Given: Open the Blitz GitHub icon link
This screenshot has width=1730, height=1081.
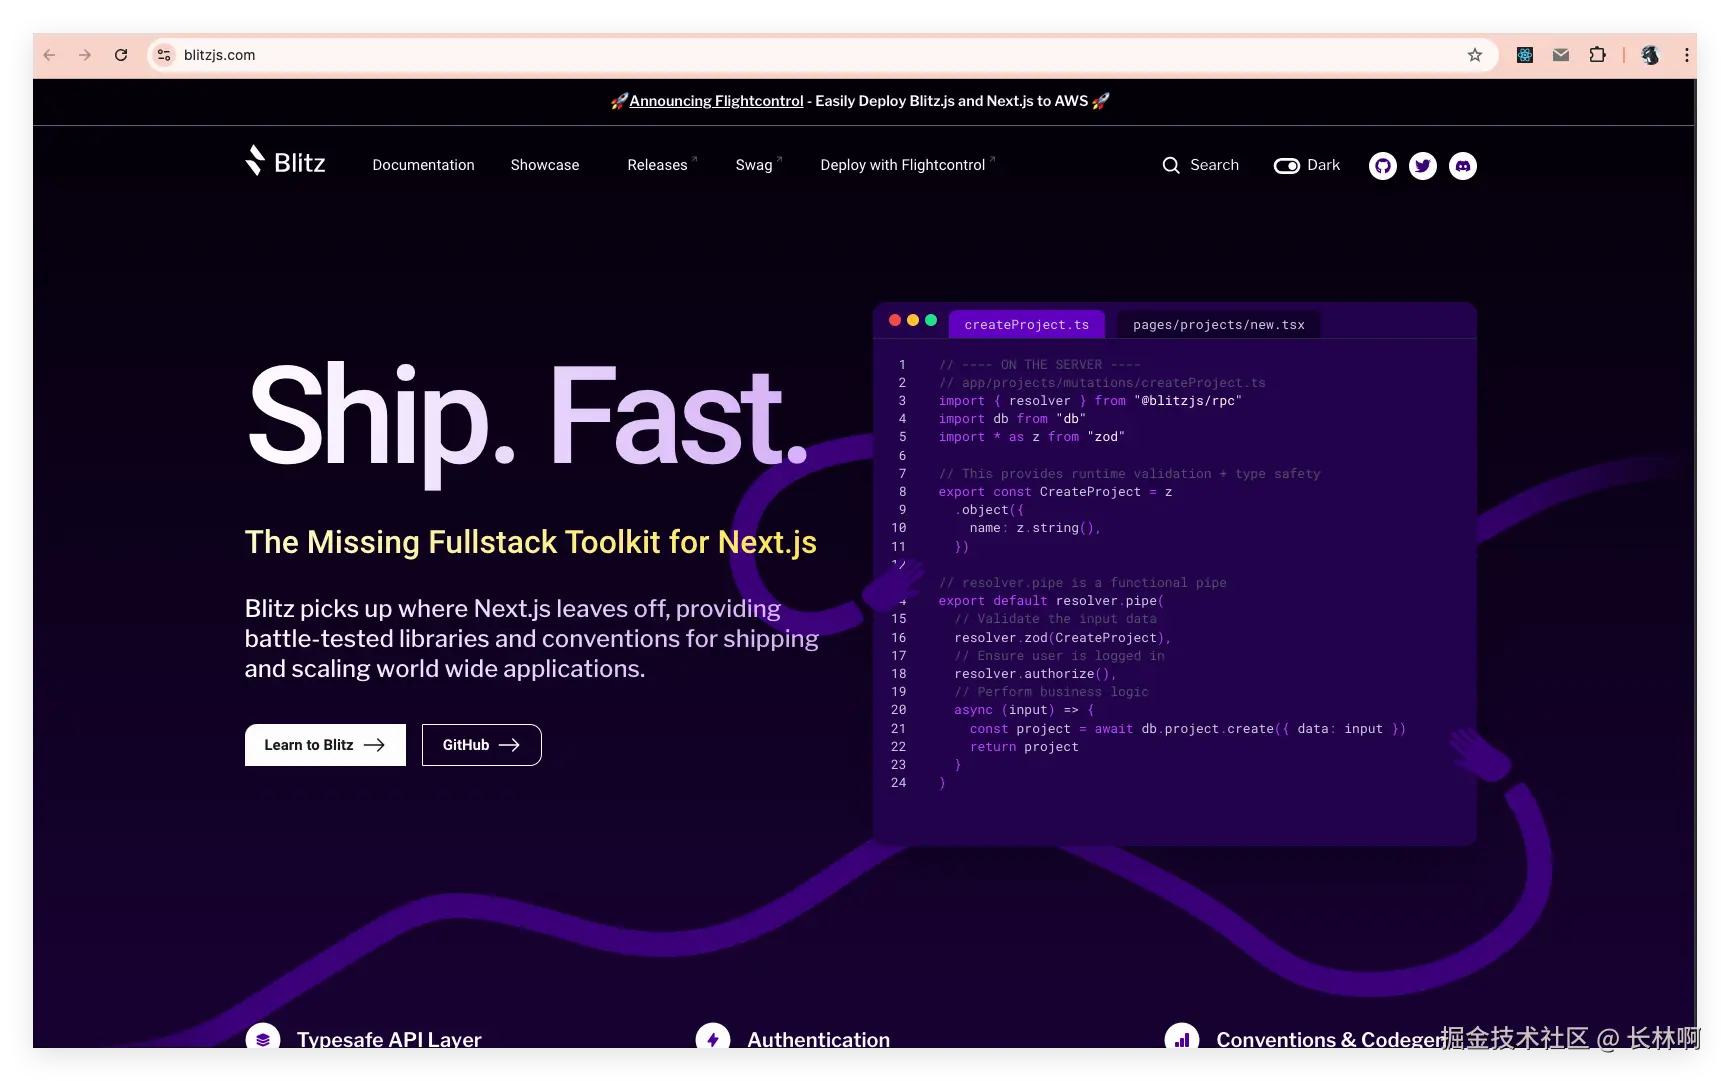Looking at the screenshot, I should [x=1383, y=166].
